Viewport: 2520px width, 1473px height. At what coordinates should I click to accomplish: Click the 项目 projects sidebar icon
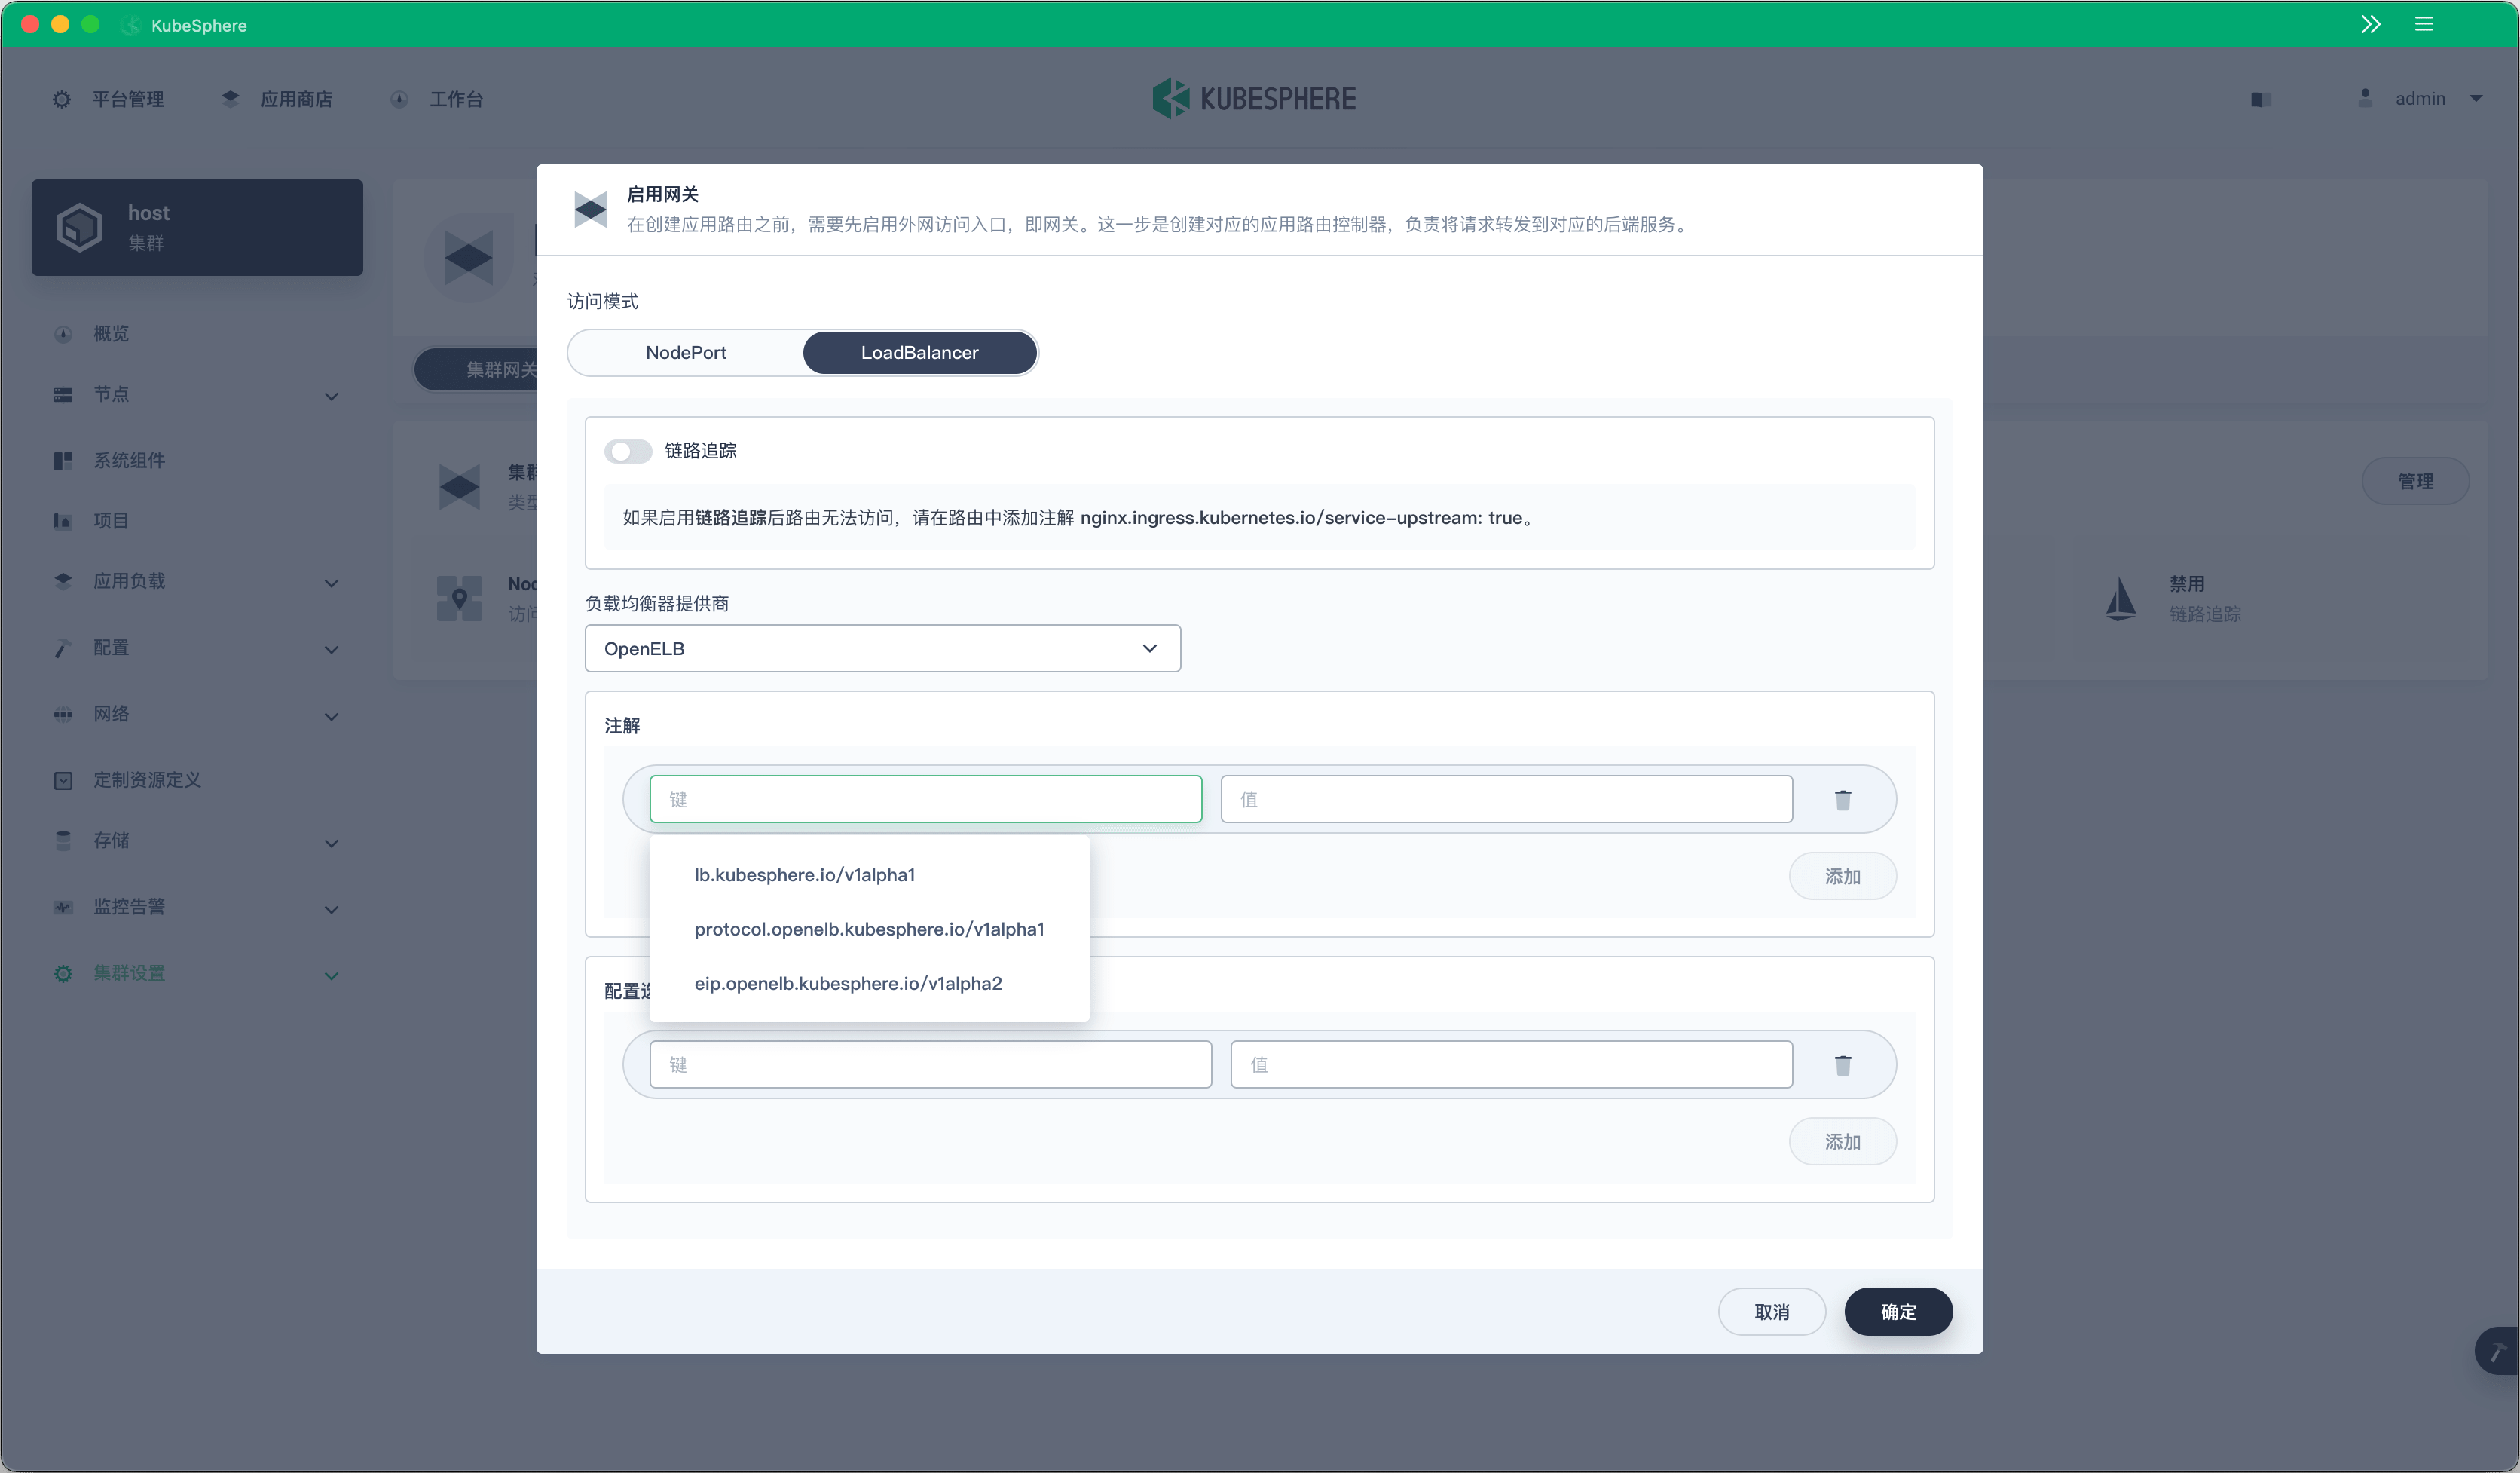[63, 521]
